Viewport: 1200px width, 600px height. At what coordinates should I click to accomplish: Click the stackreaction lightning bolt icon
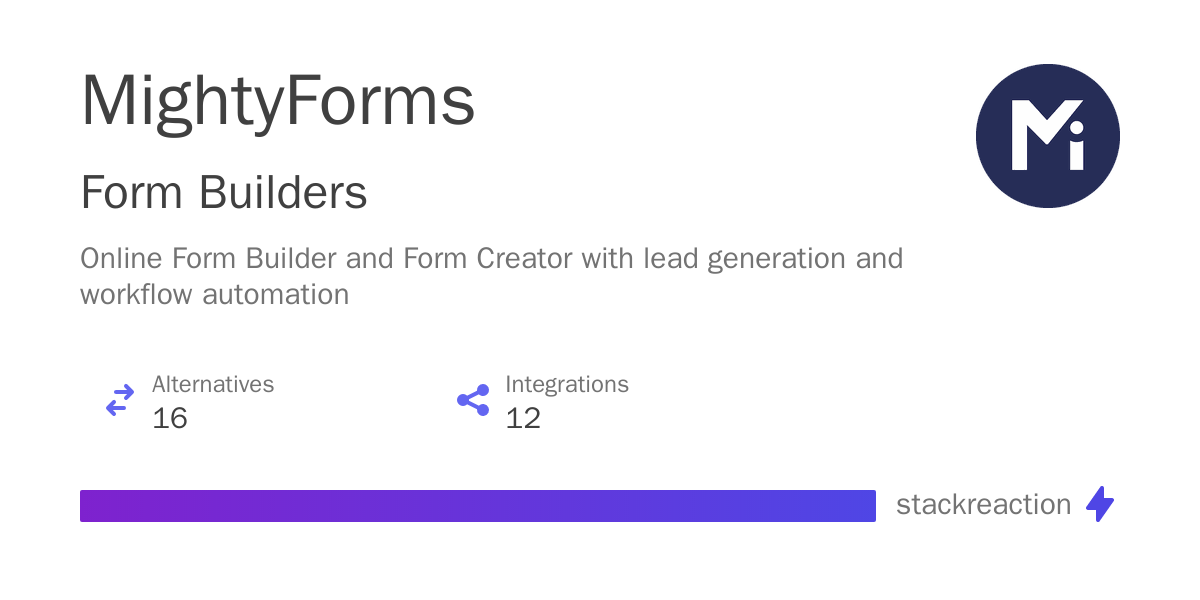[1100, 505]
